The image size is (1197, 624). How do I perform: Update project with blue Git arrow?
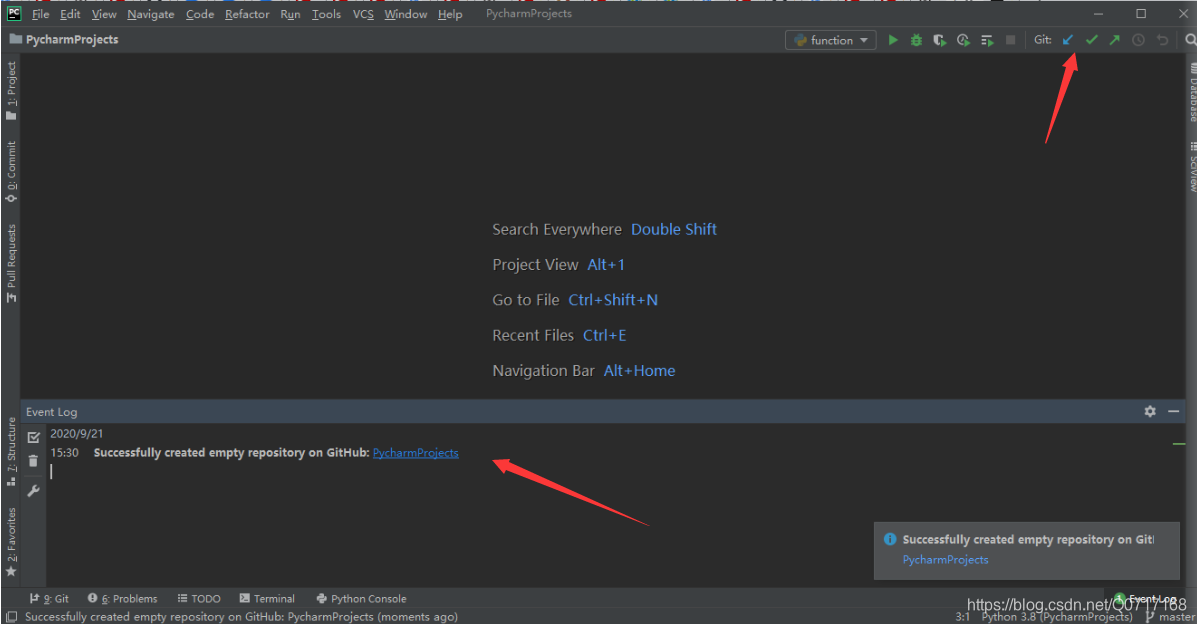[x=1068, y=40]
